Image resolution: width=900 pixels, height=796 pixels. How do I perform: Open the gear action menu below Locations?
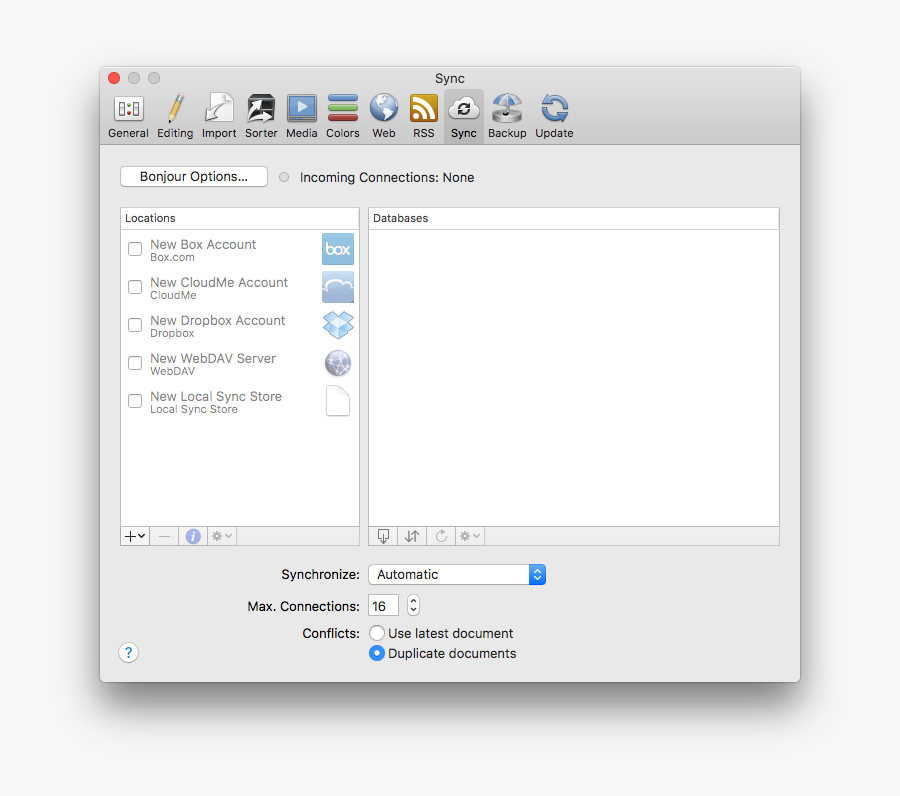pos(221,536)
